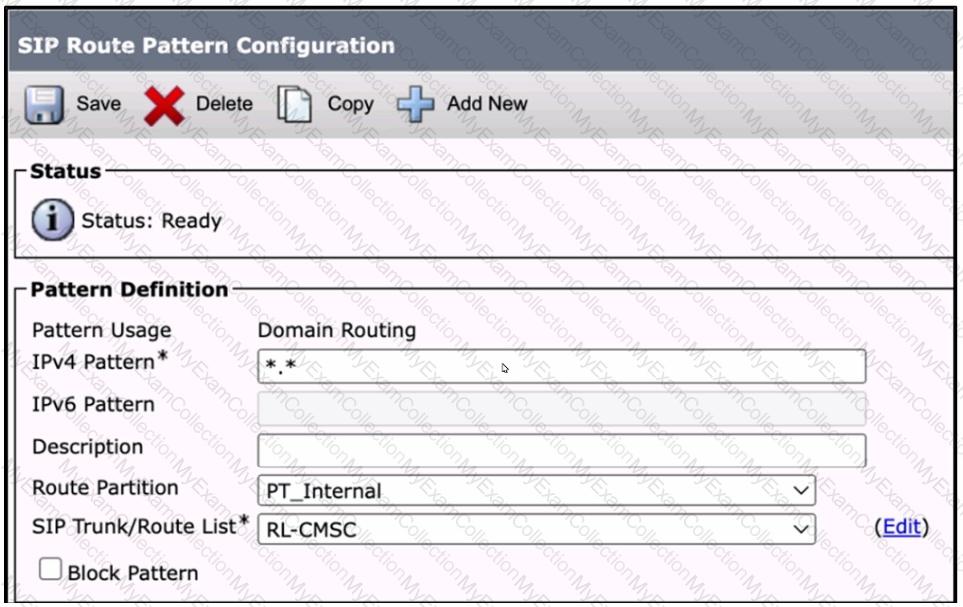Click the SIP Route Pattern Configuration title
The width and height of the screenshot is (963, 607).
(205, 46)
